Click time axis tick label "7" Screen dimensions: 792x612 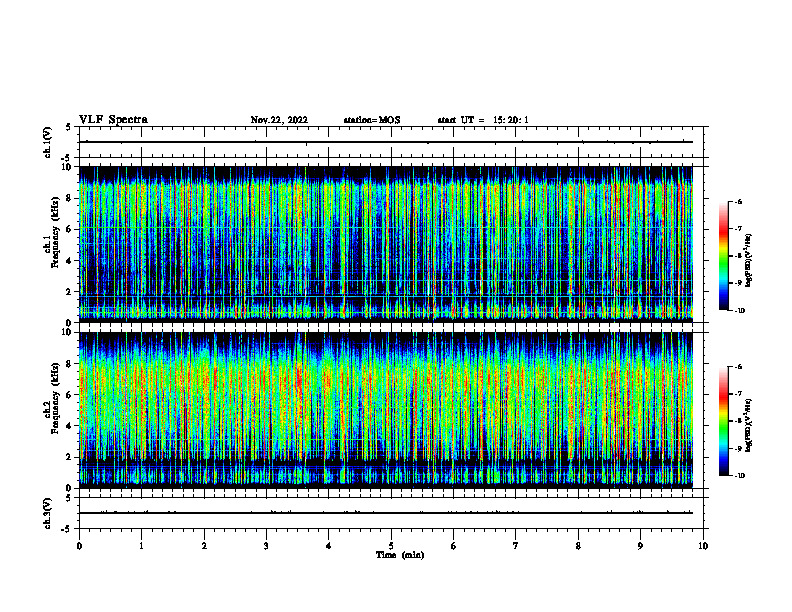click(516, 546)
